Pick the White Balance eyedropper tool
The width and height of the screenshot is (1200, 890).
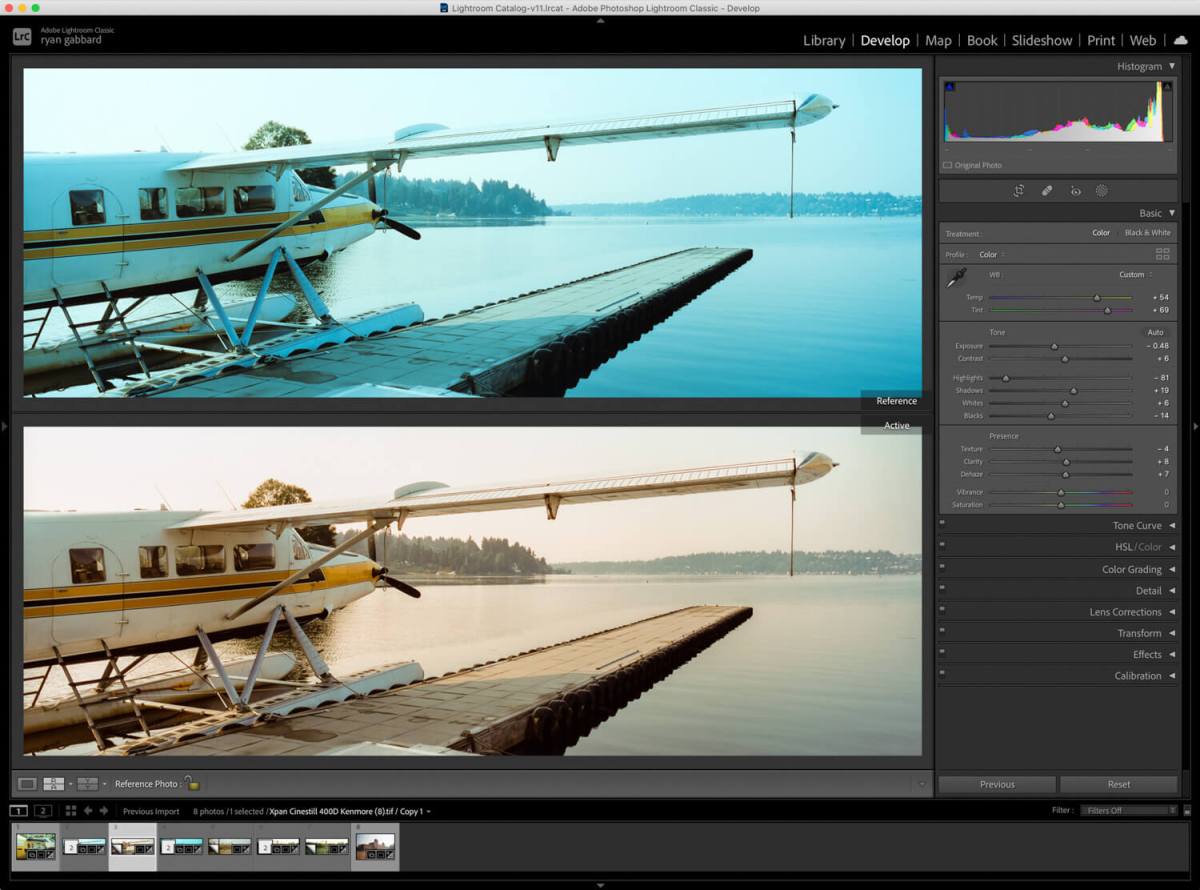(955, 279)
